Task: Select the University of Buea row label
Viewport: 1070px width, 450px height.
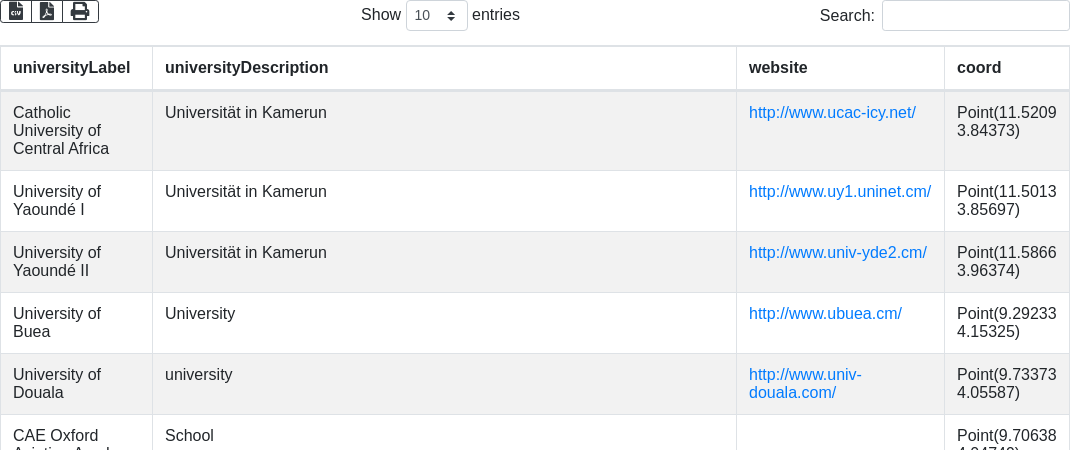Action: (x=57, y=323)
